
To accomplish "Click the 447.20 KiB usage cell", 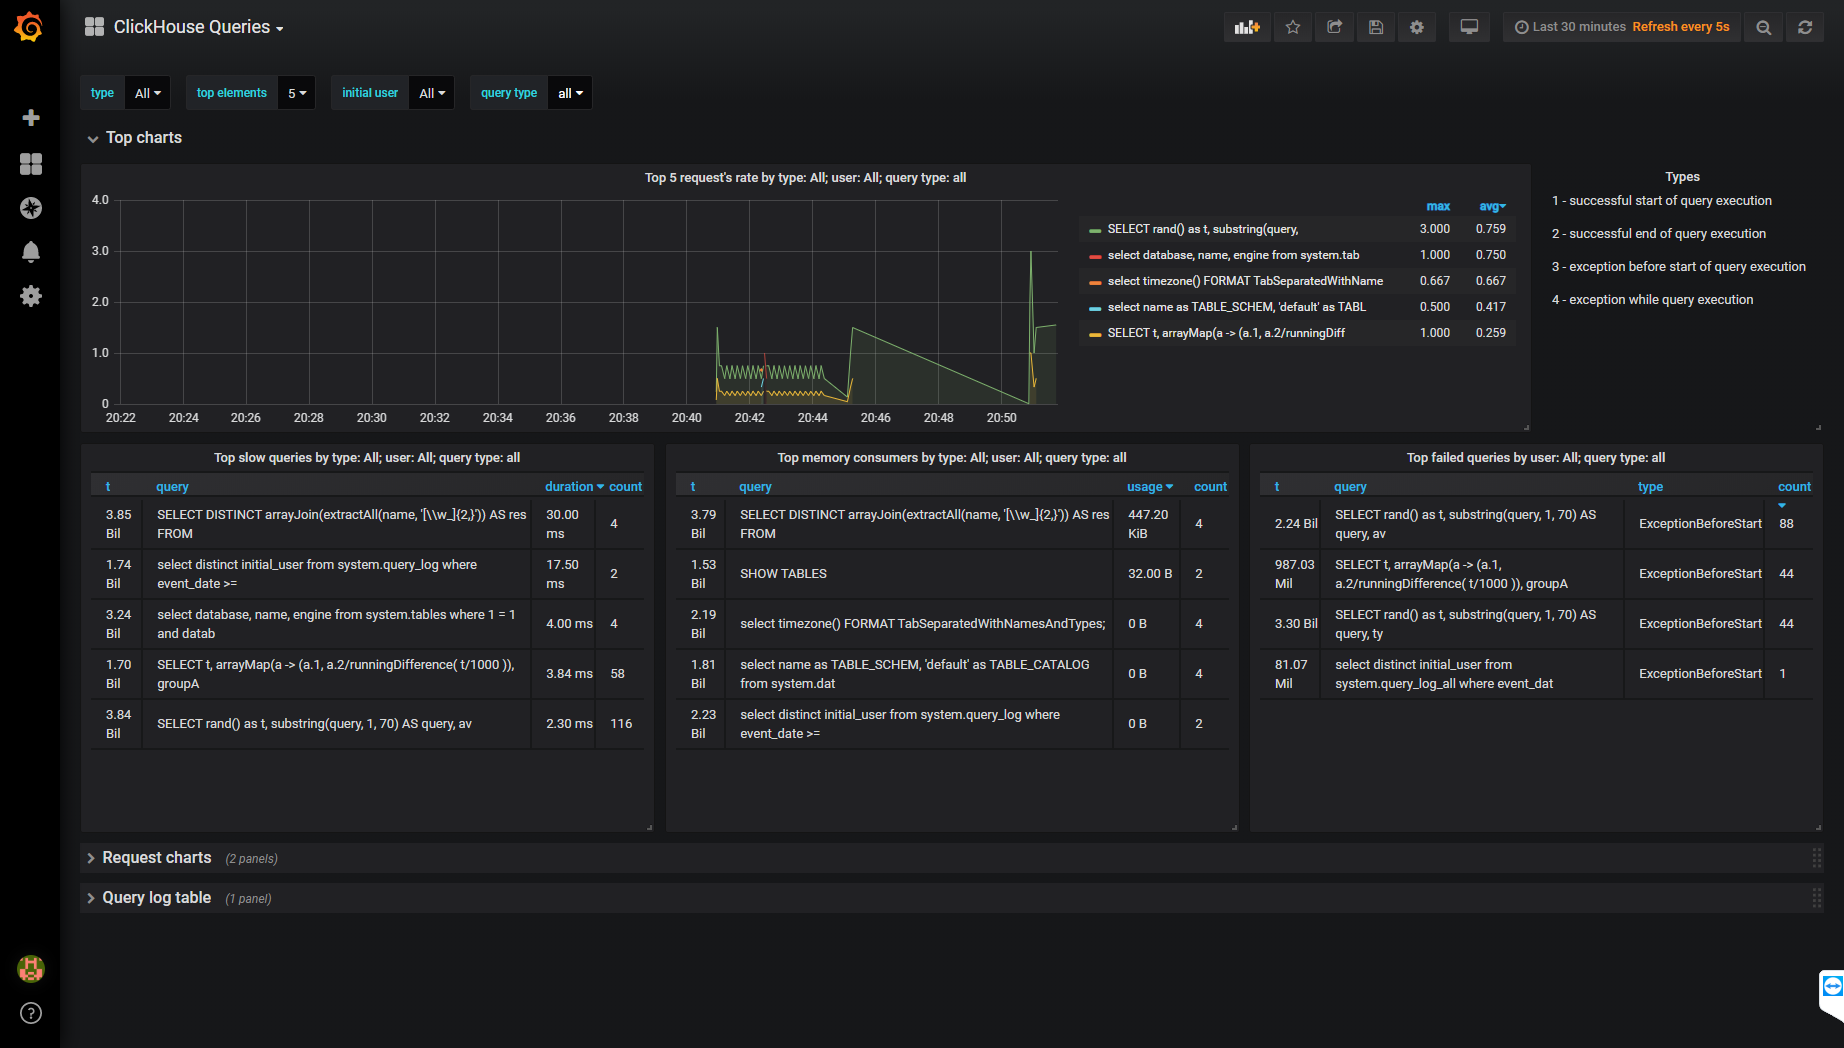I will (1148, 524).
